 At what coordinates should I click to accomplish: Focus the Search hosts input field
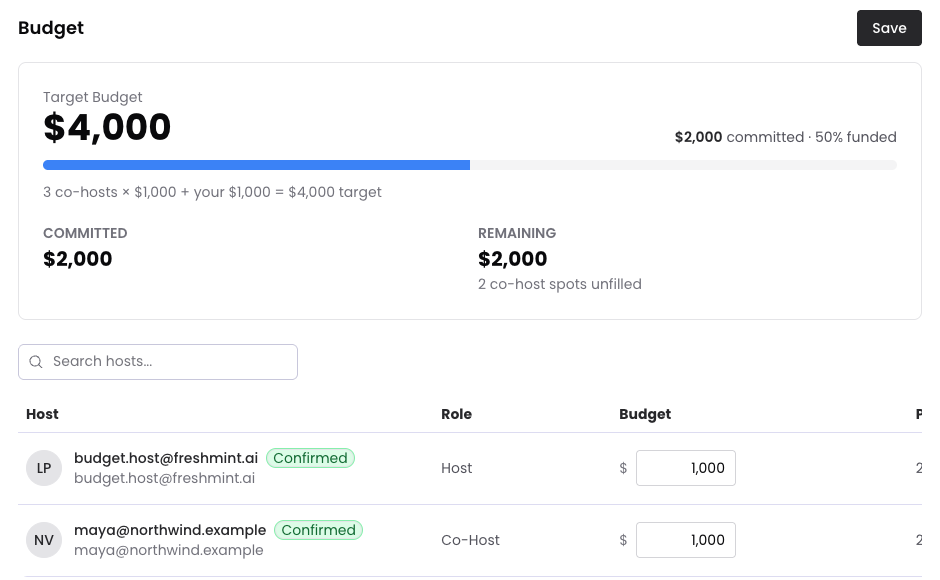158,362
